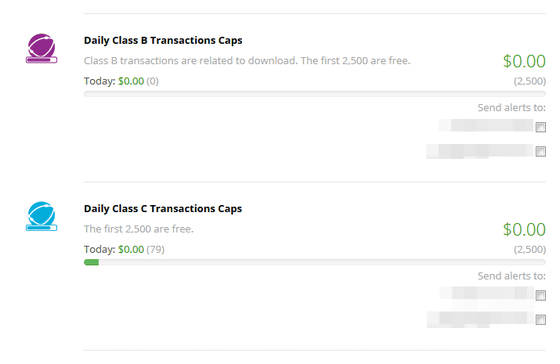Check first alert checkbox under Class C
560x364 pixels.
[x=541, y=295]
